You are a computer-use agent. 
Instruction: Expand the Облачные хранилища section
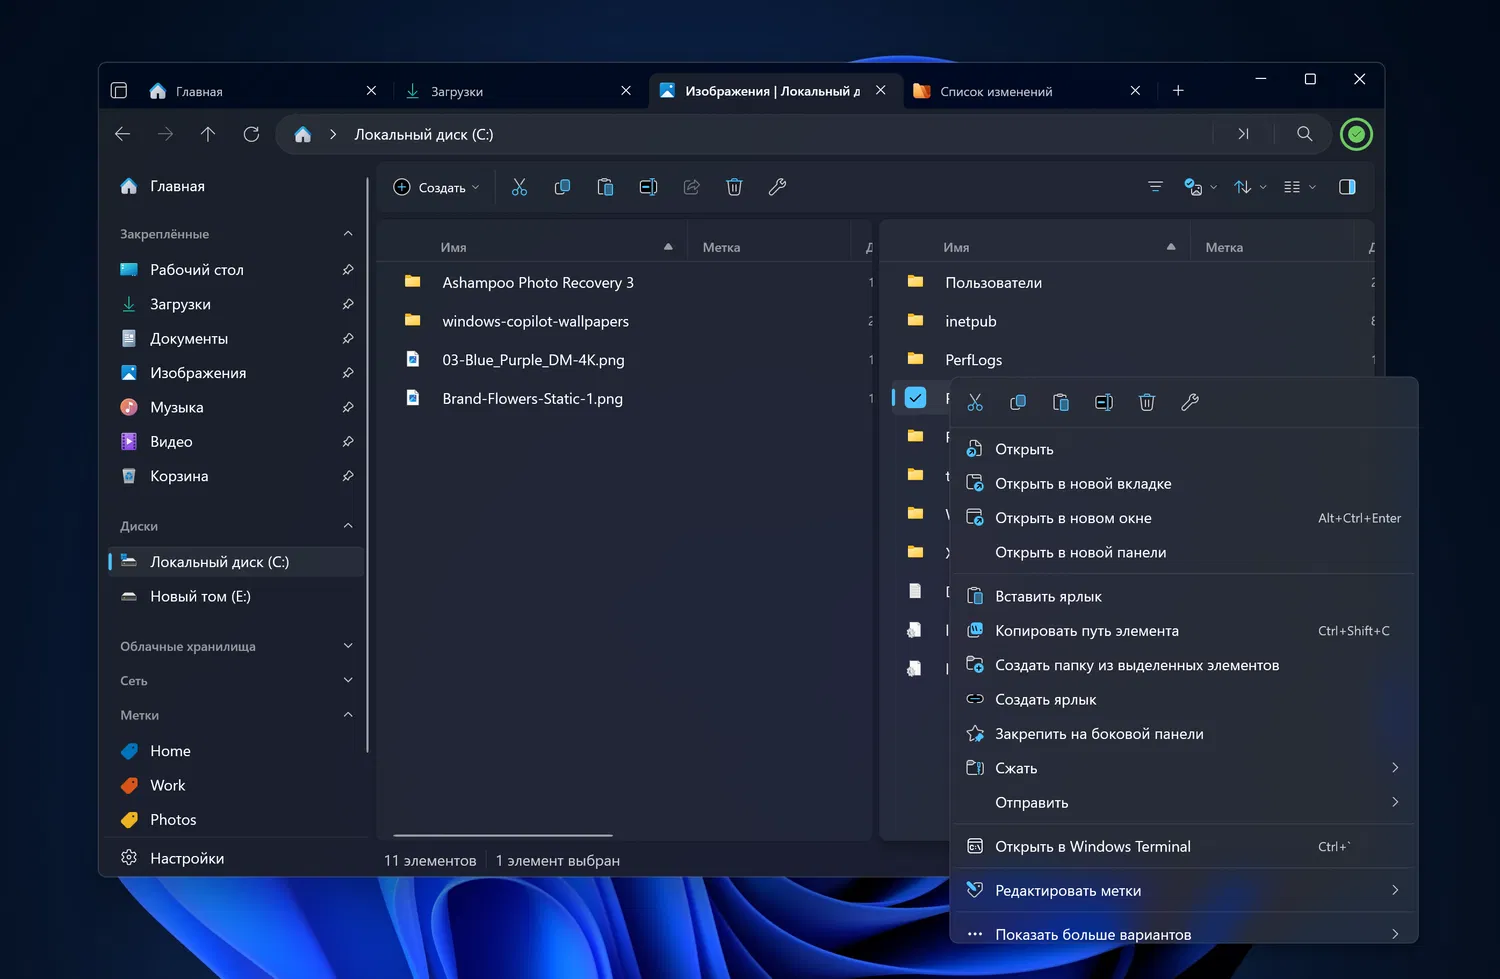tap(347, 646)
